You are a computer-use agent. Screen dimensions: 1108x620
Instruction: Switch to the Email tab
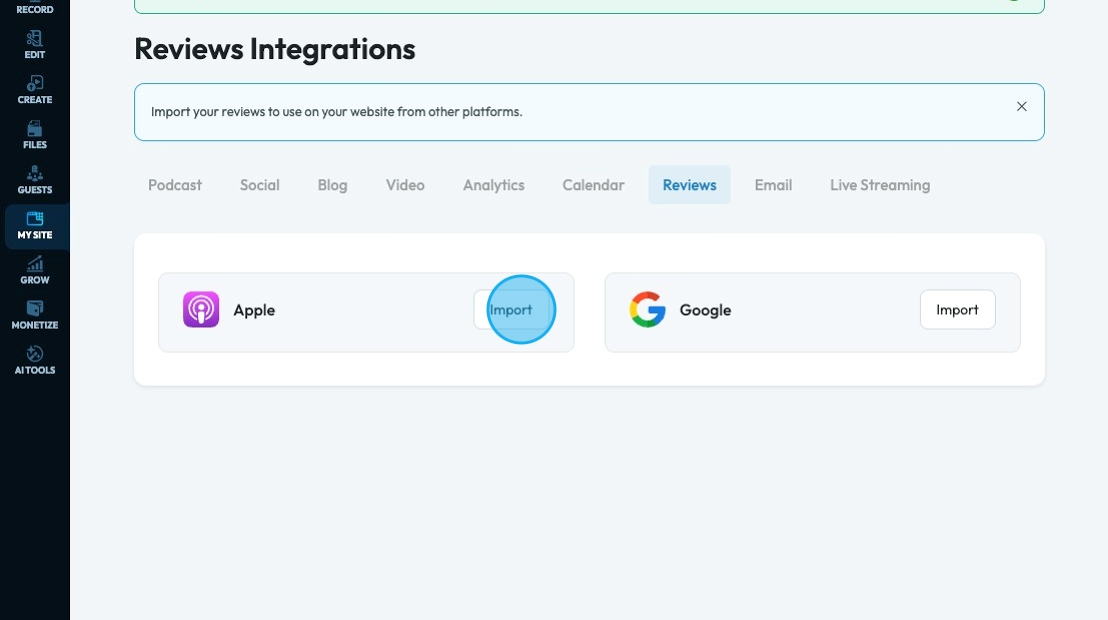(x=773, y=185)
